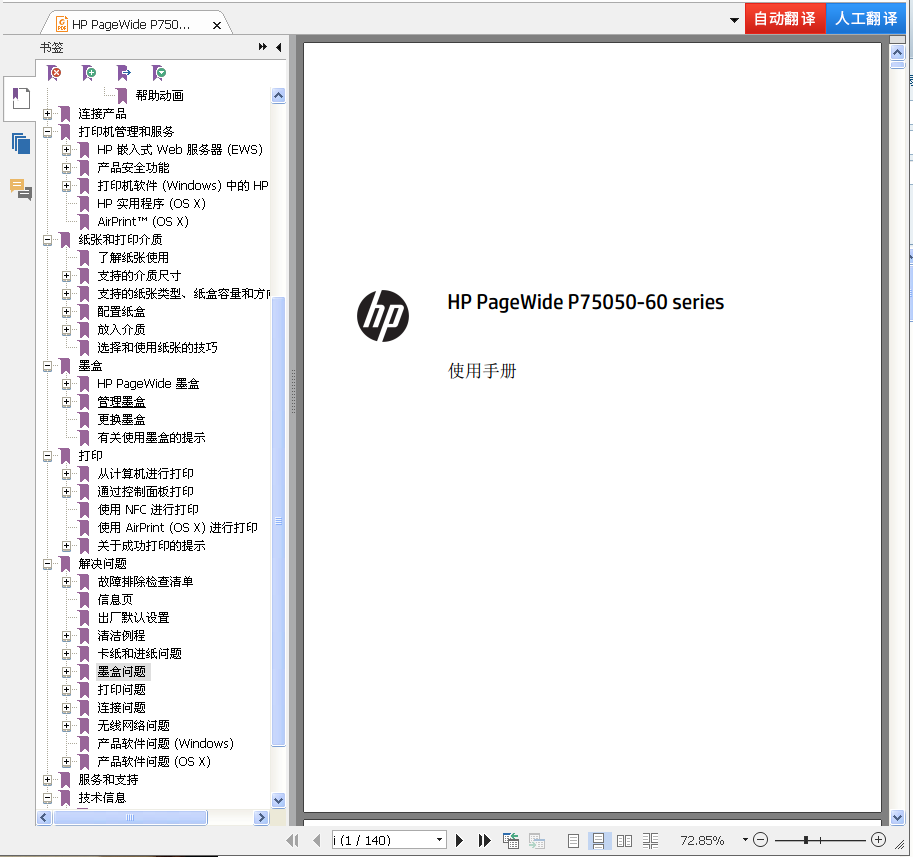
Task: Switch to continuous page view
Action: [x=598, y=840]
